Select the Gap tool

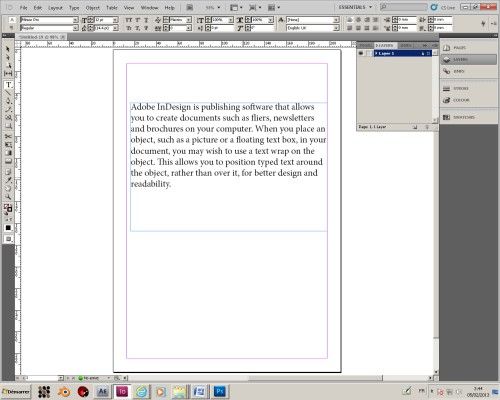[x=8, y=73]
